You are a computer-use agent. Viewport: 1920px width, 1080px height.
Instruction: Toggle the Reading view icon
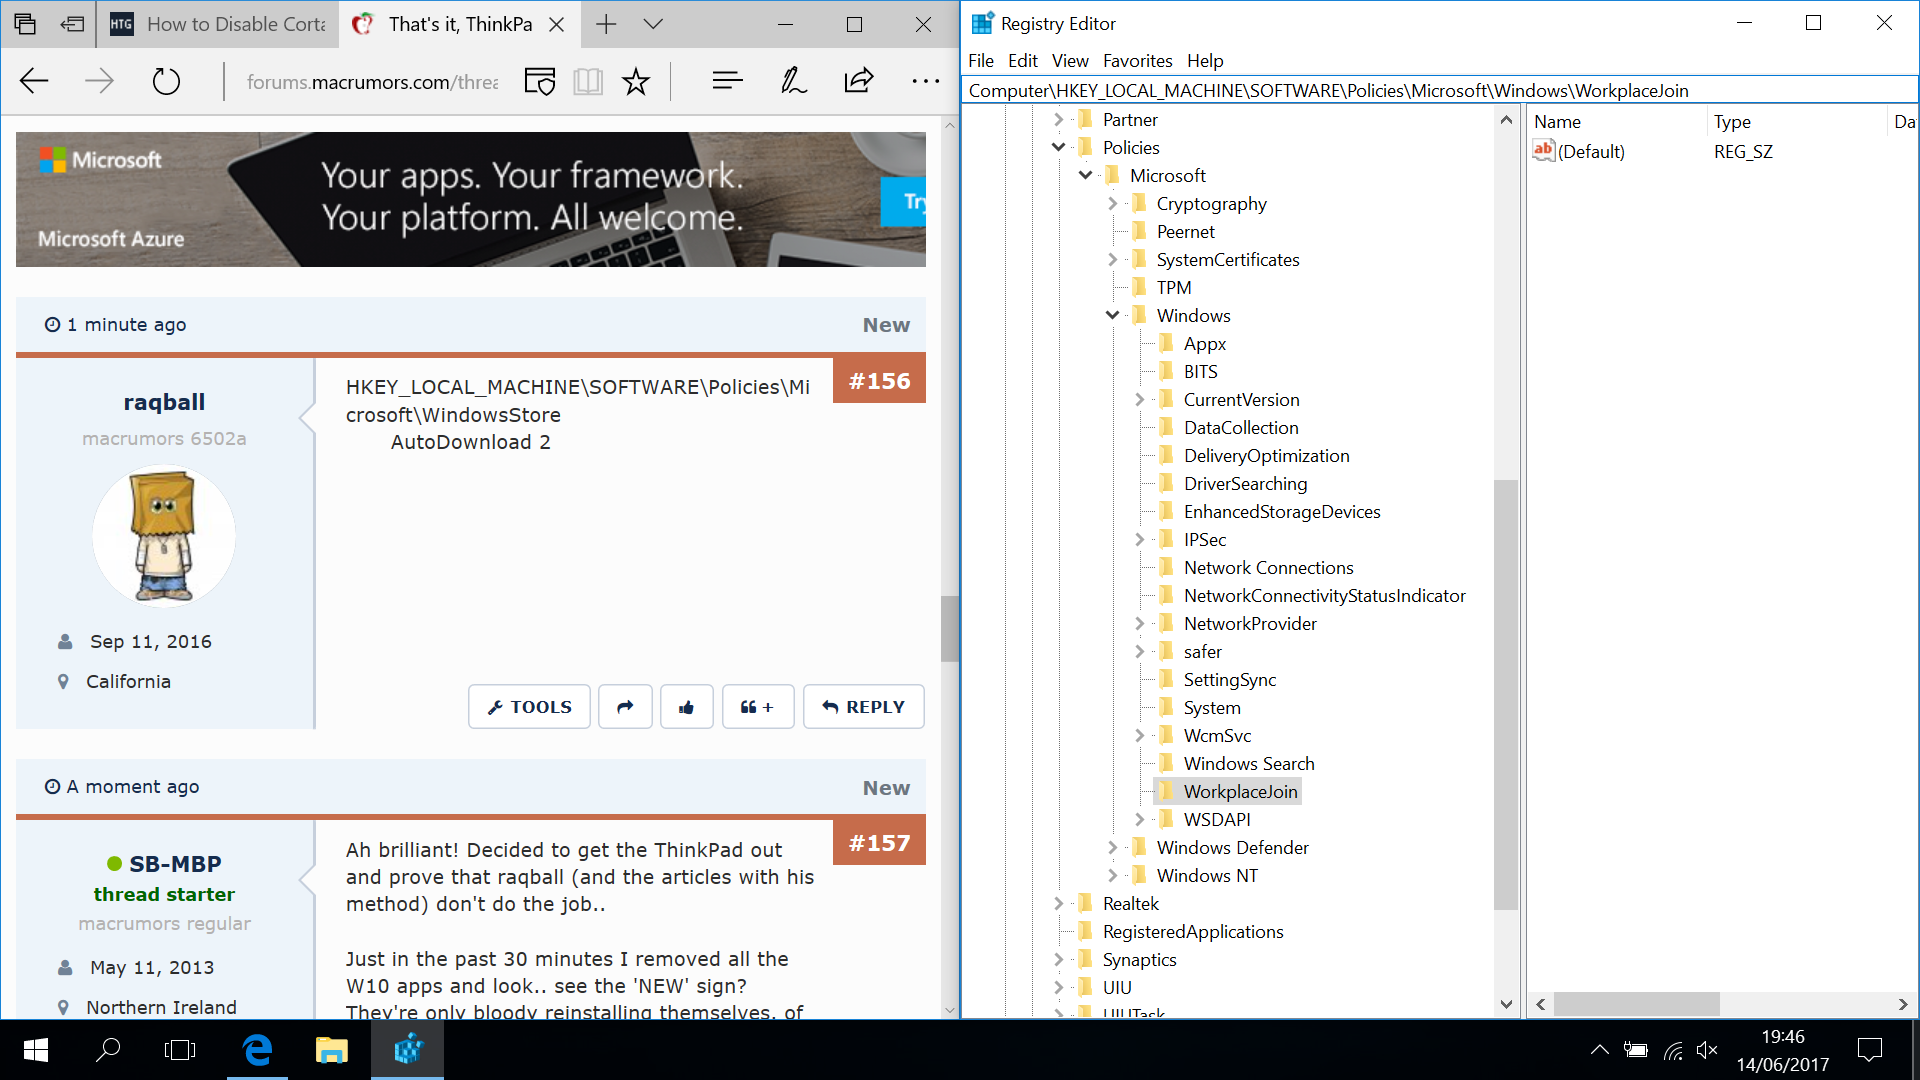pos(588,81)
